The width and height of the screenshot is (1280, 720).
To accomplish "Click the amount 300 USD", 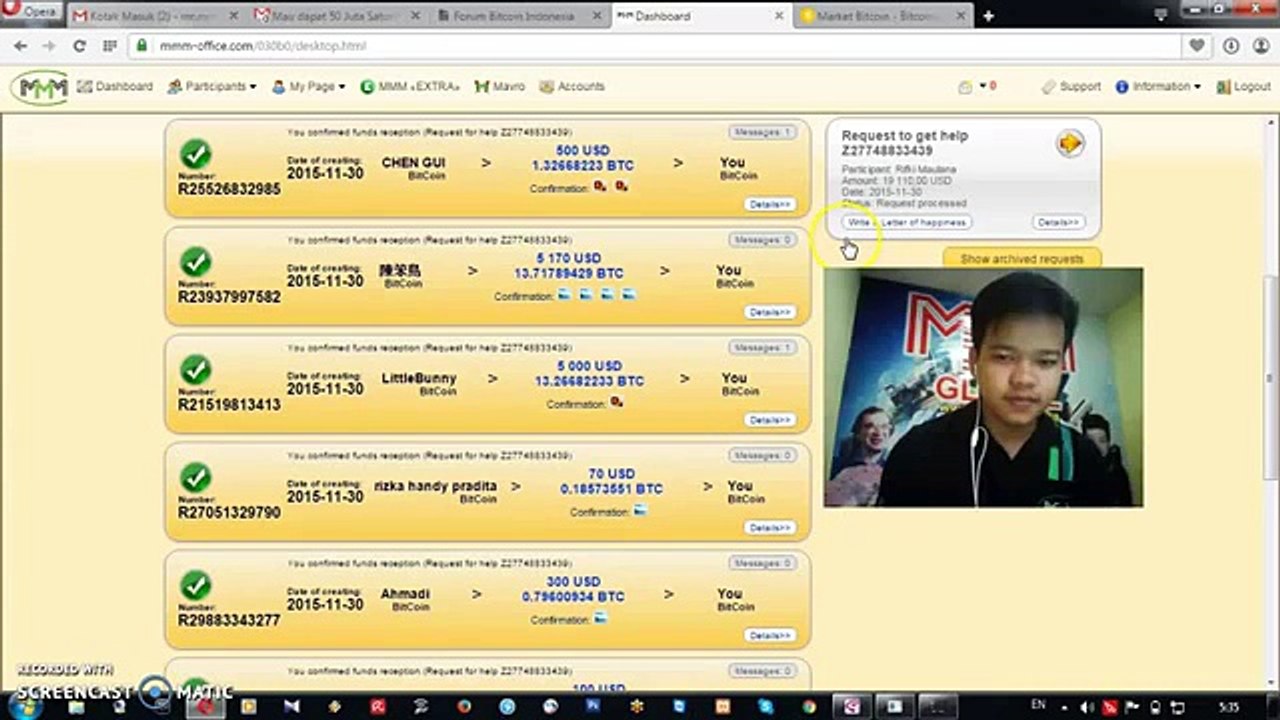I will click(573, 581).
